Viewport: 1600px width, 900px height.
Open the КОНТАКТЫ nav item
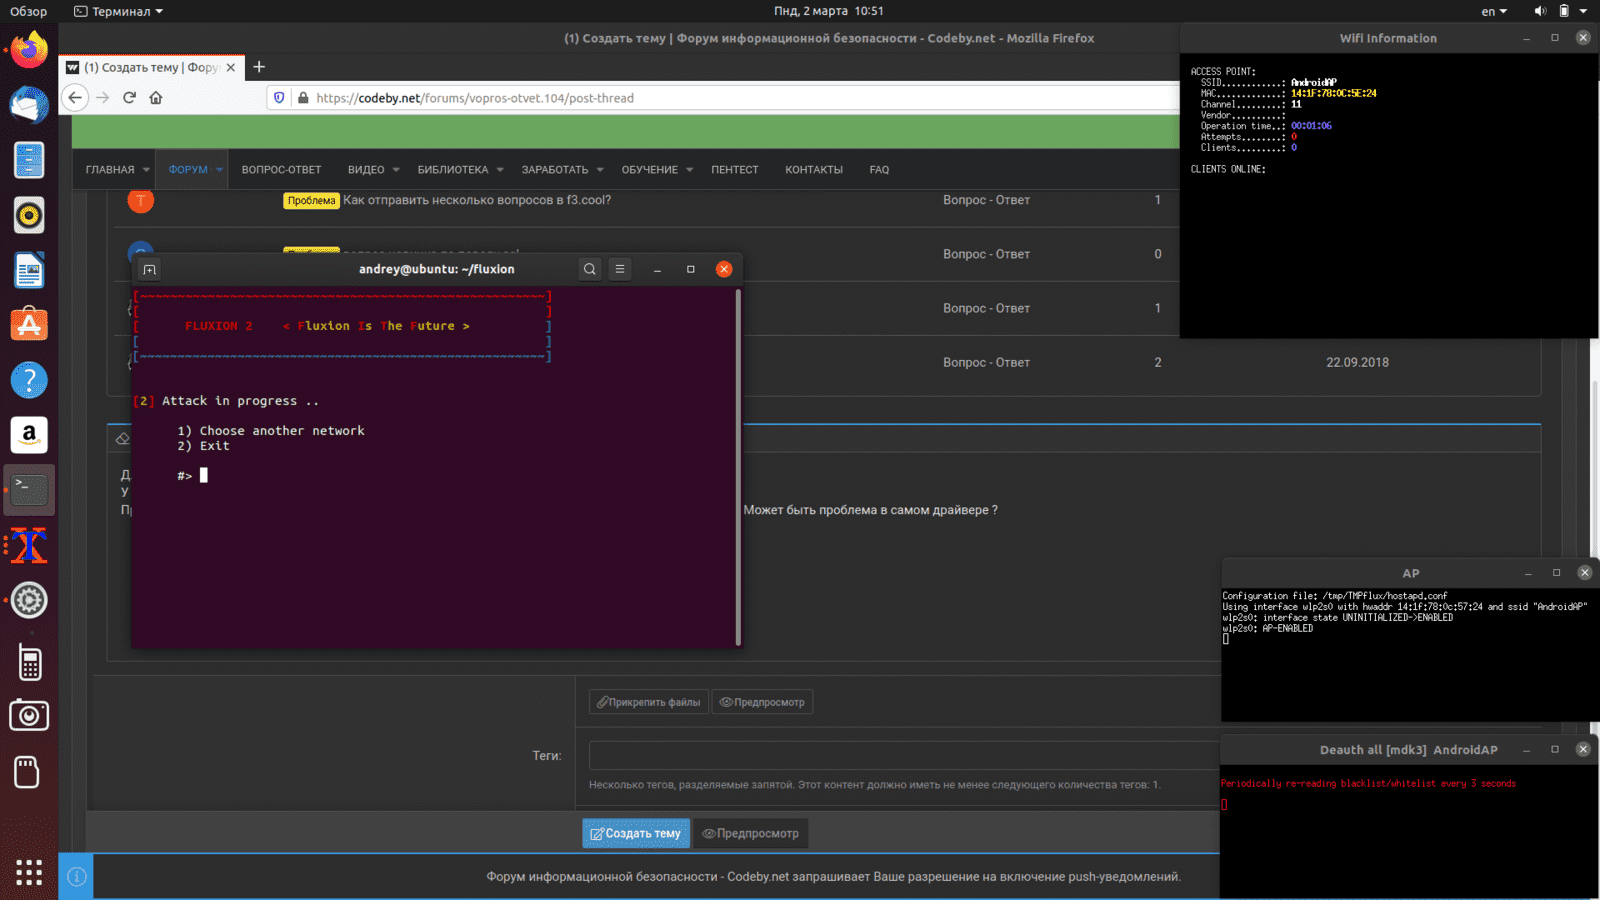[814, 170]
